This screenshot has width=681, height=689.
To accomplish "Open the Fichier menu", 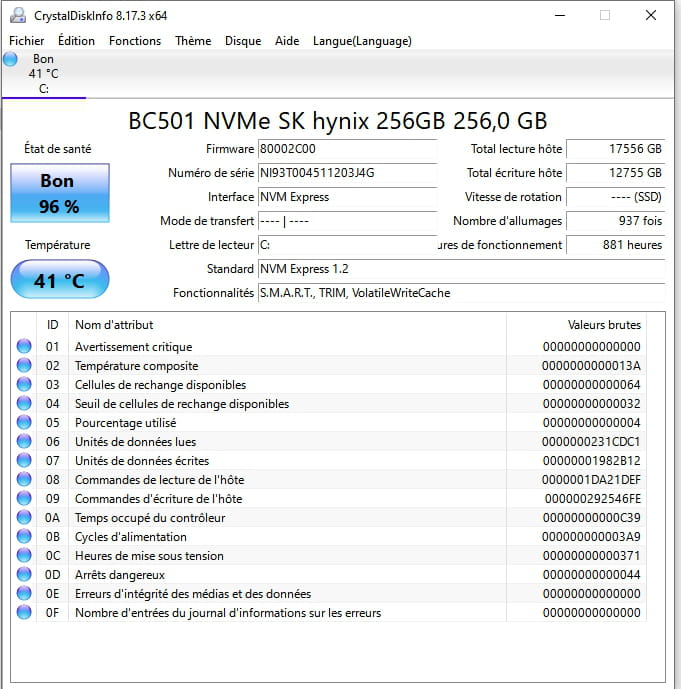I will coord(26,41).
